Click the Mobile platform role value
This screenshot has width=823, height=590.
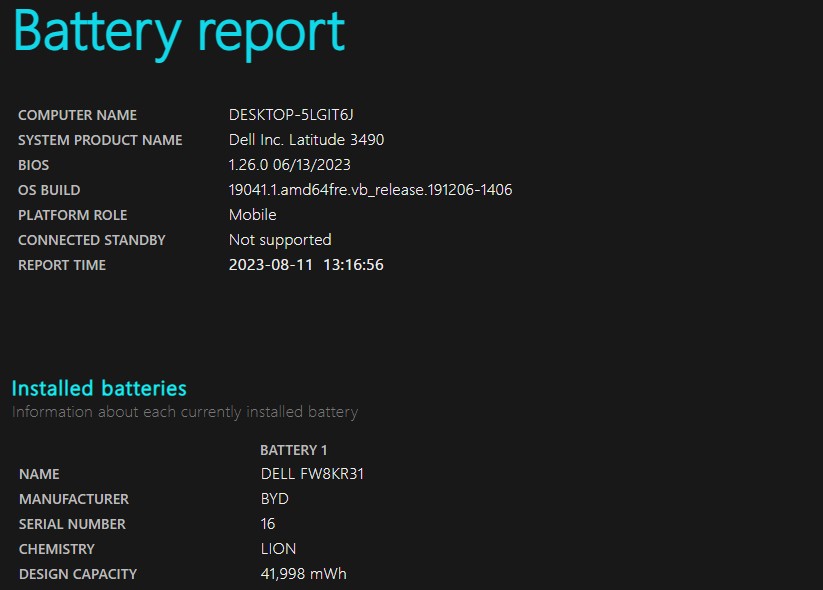click(x=252, y=215)
